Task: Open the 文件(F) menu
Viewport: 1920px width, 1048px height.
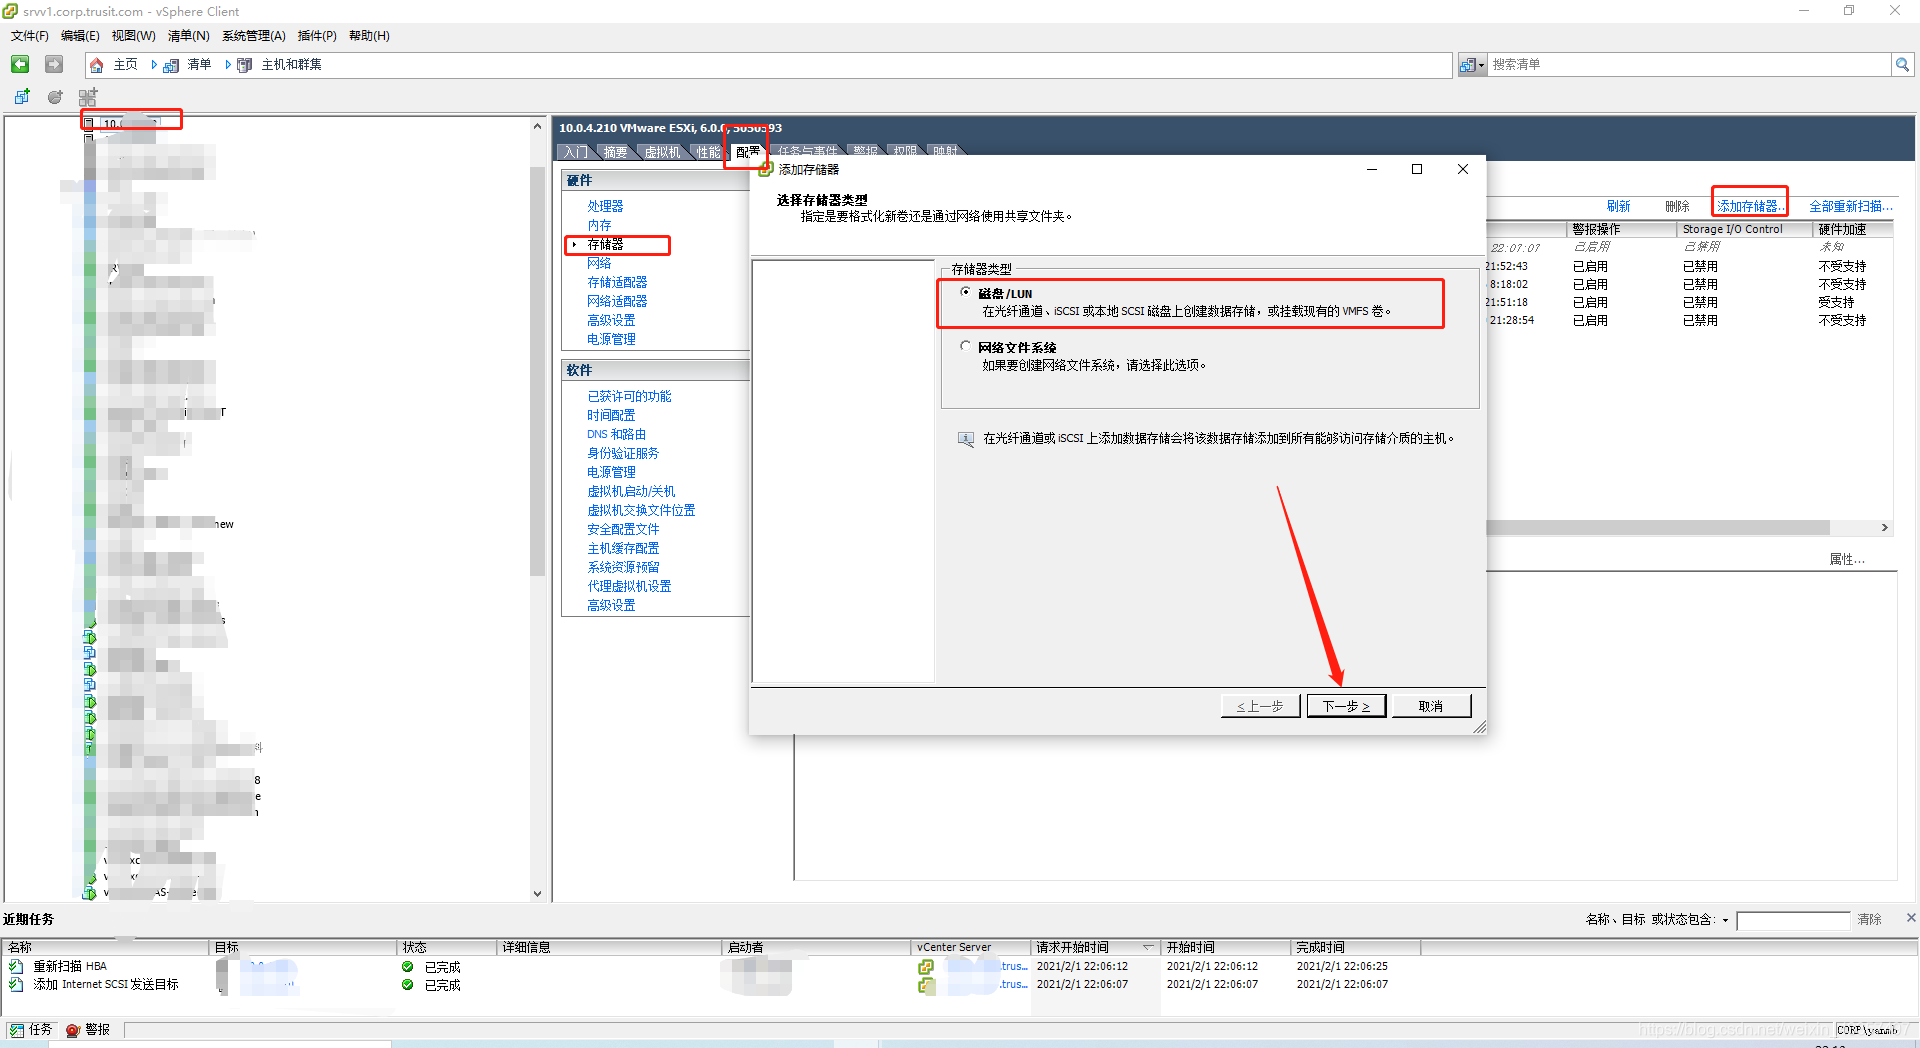Action: pos(30,36)
